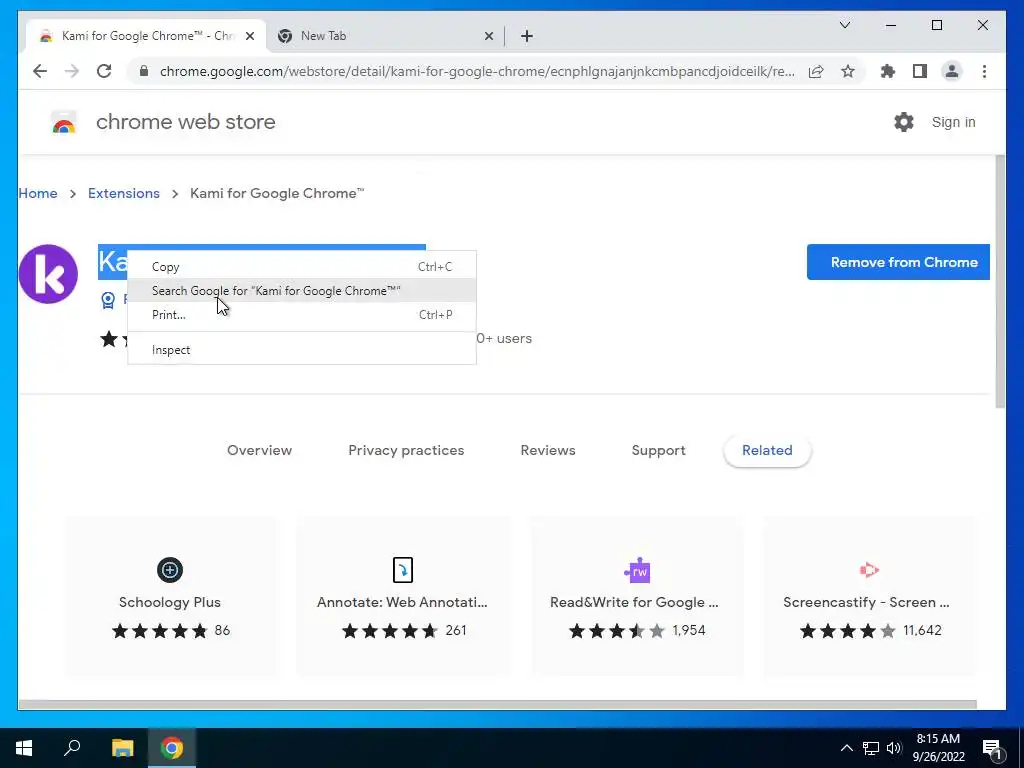Open the Schoology Plus card title
The width and height of the screenshot is (1024, 768).
pyautogui.click(x=170, y=602)
